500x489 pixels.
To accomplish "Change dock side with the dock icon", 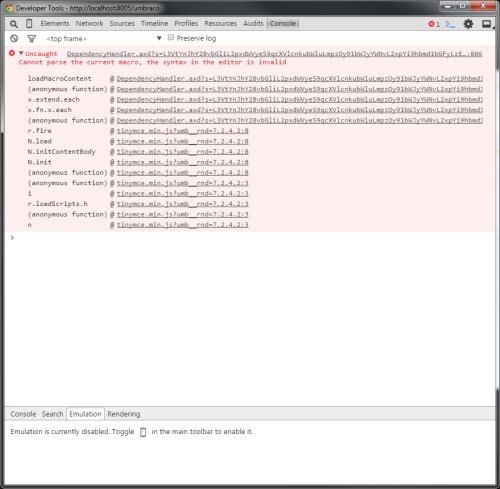I will tap(487, 24).
